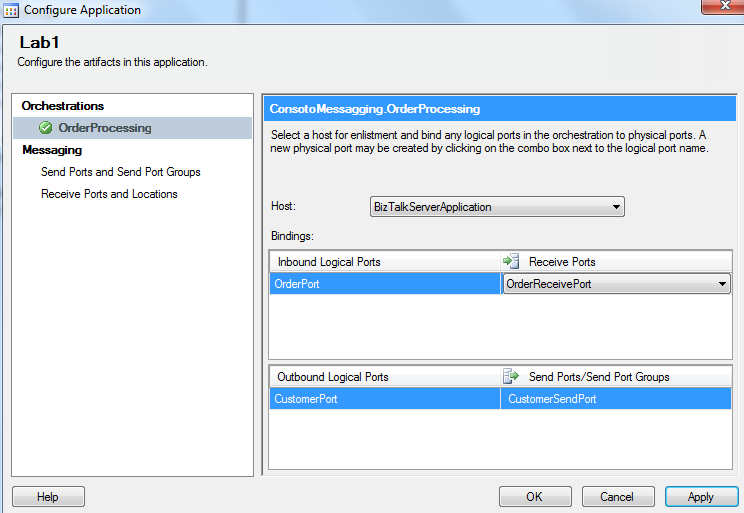Open Help for this dialog
This screenshot has height=513, width=744.
point(47,497)
